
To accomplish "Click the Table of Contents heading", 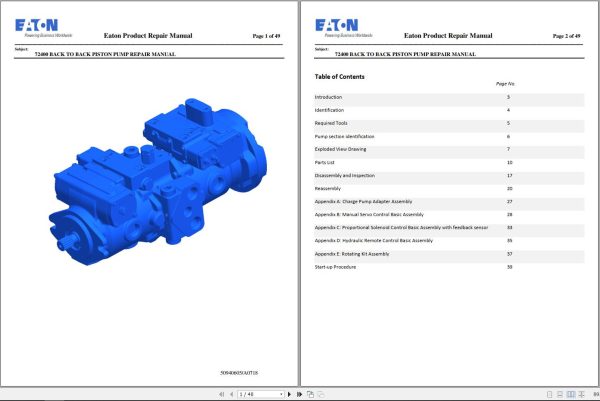I will tap(339, 77).
